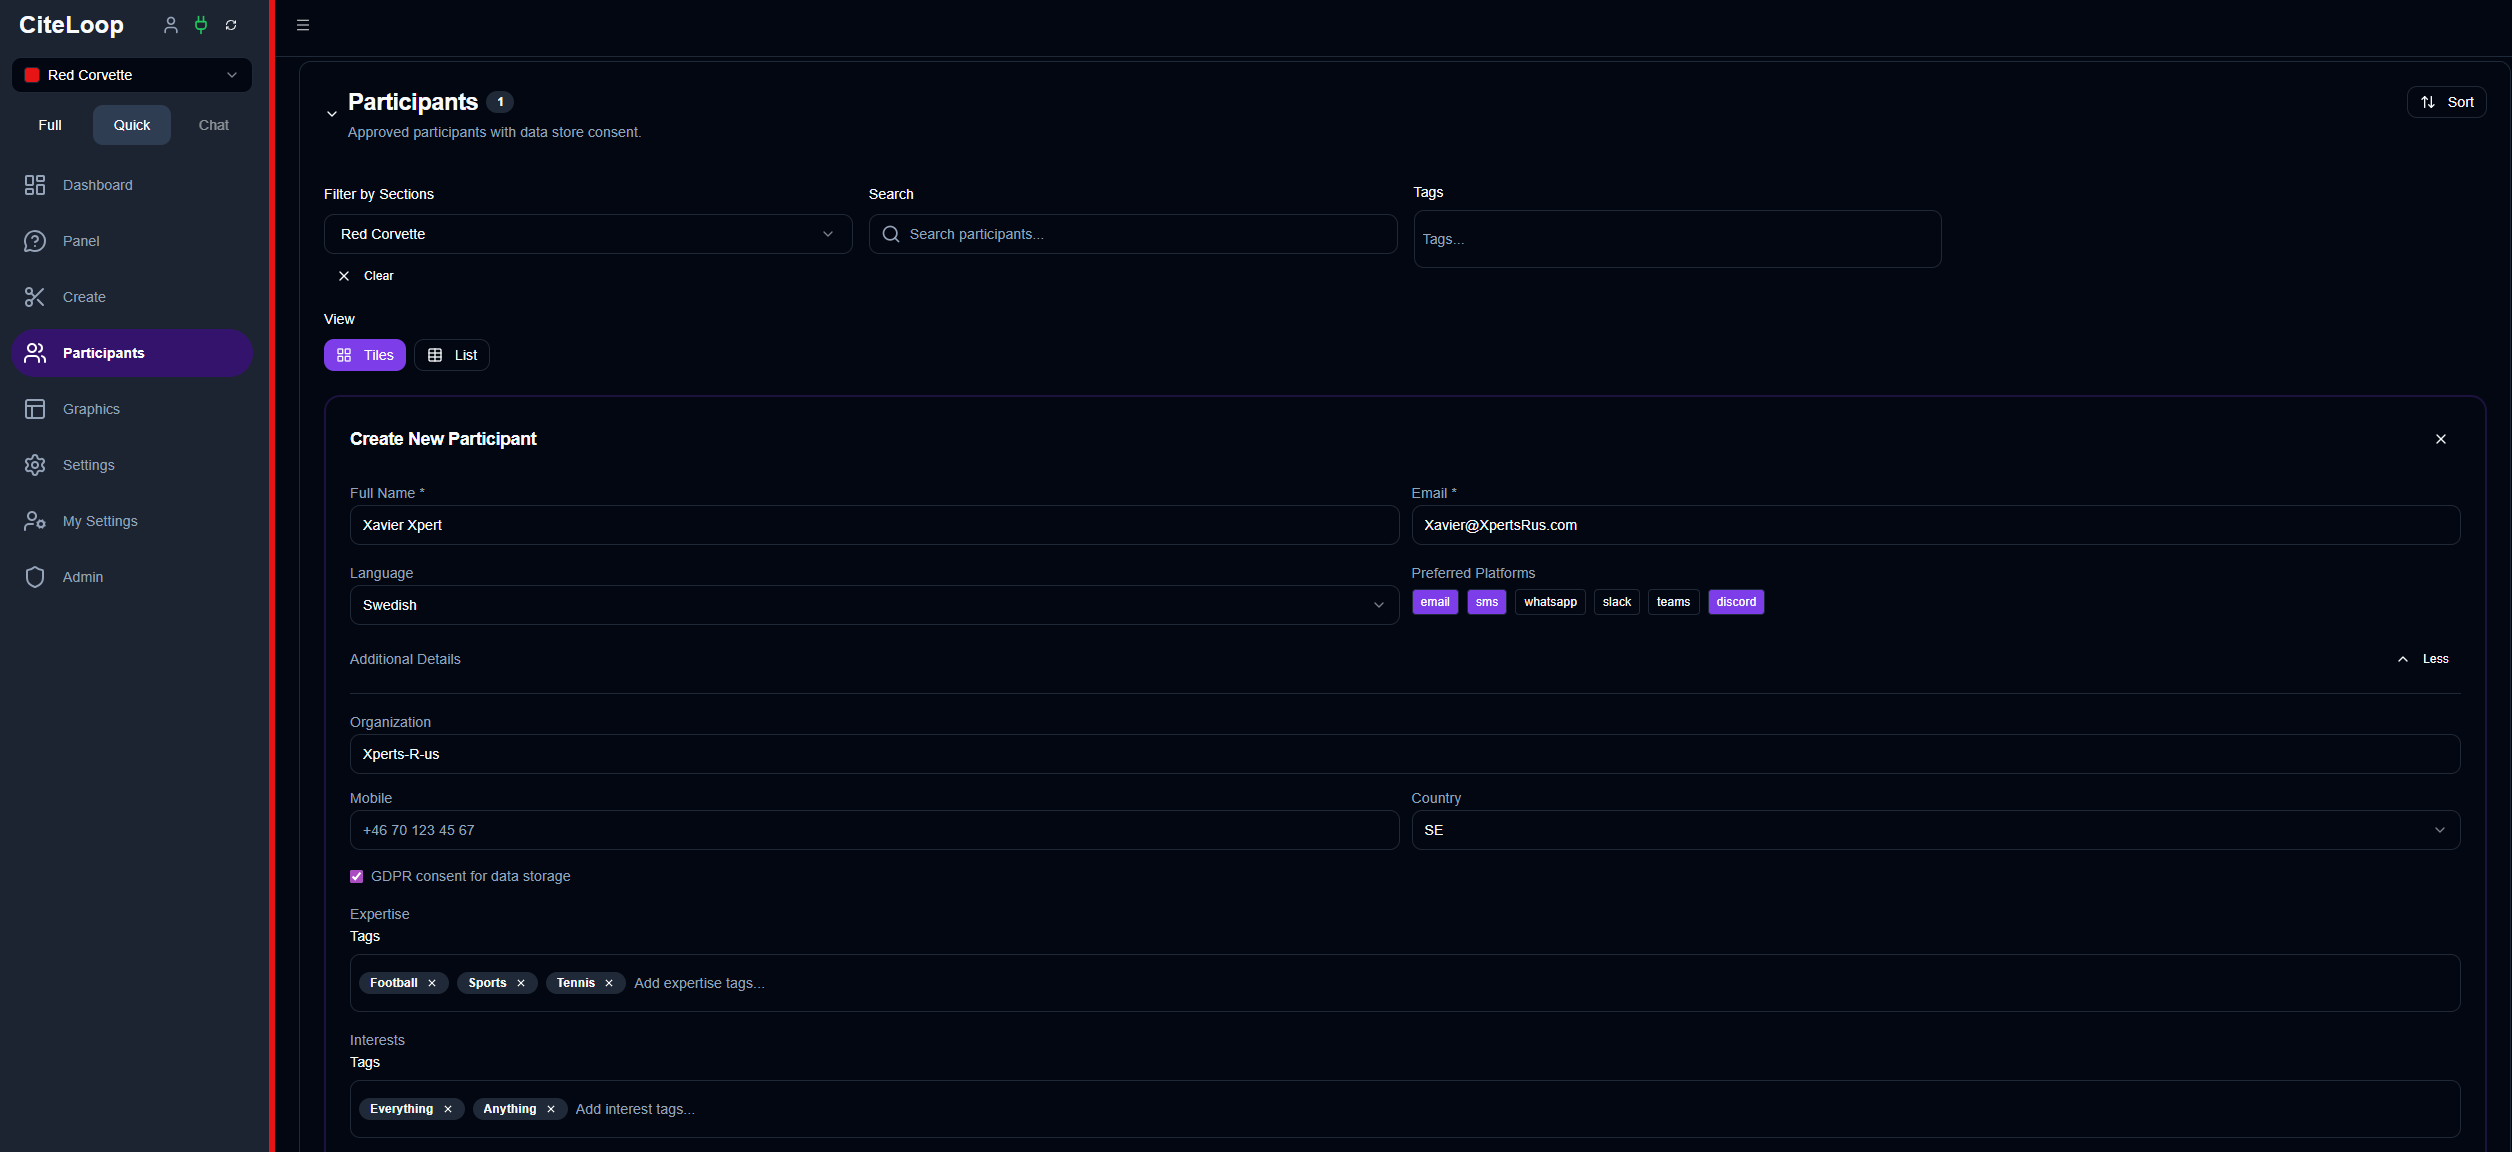The width and height of the screenshot is (2512, 1152).
Task: Remove the Sports expertise tag
Action: pyautogui.click(x=521, y=983)
